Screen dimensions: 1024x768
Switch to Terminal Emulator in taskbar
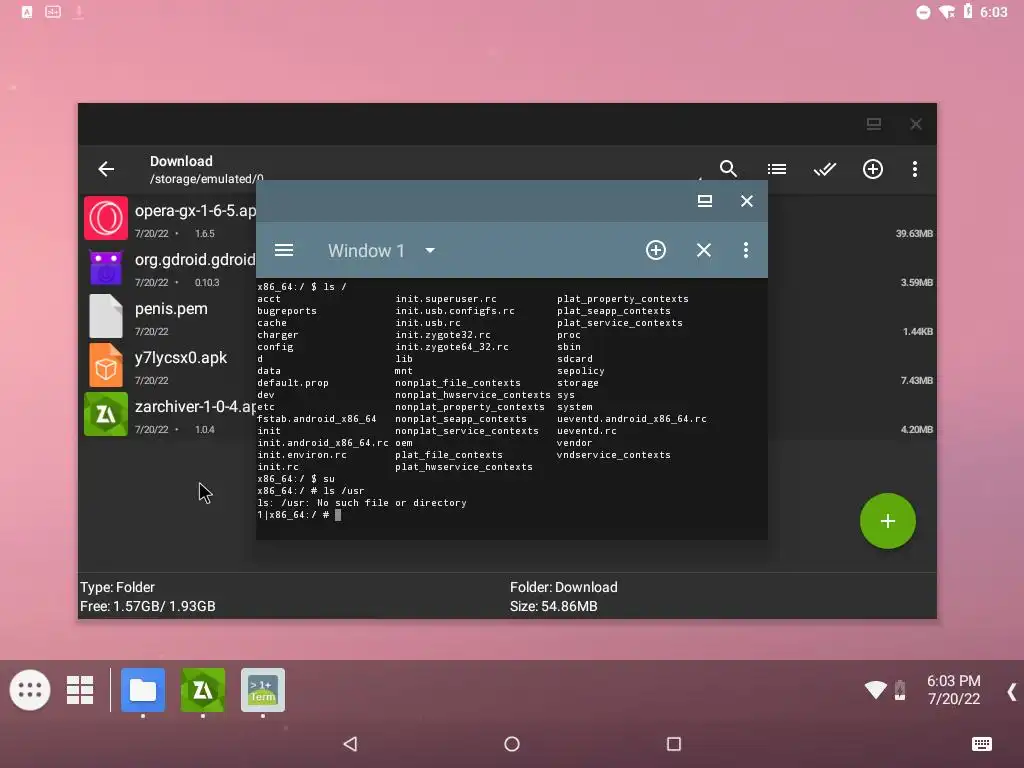pyautogui.click(x=263, y=690)
